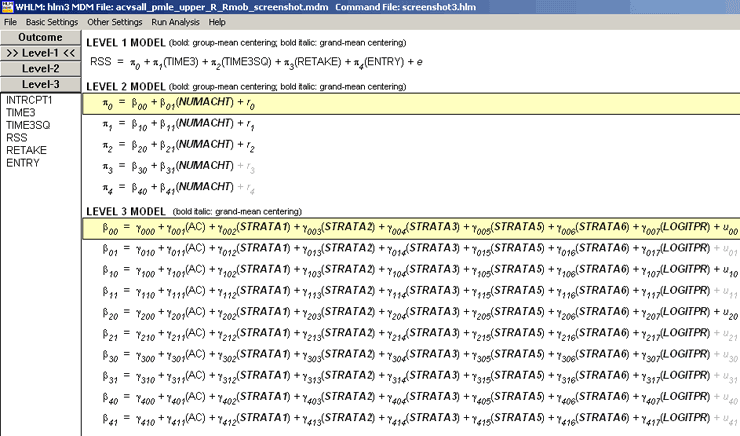Switch to Level-3 variables button
Screen dimensions: 740x436
coord(41,84)
